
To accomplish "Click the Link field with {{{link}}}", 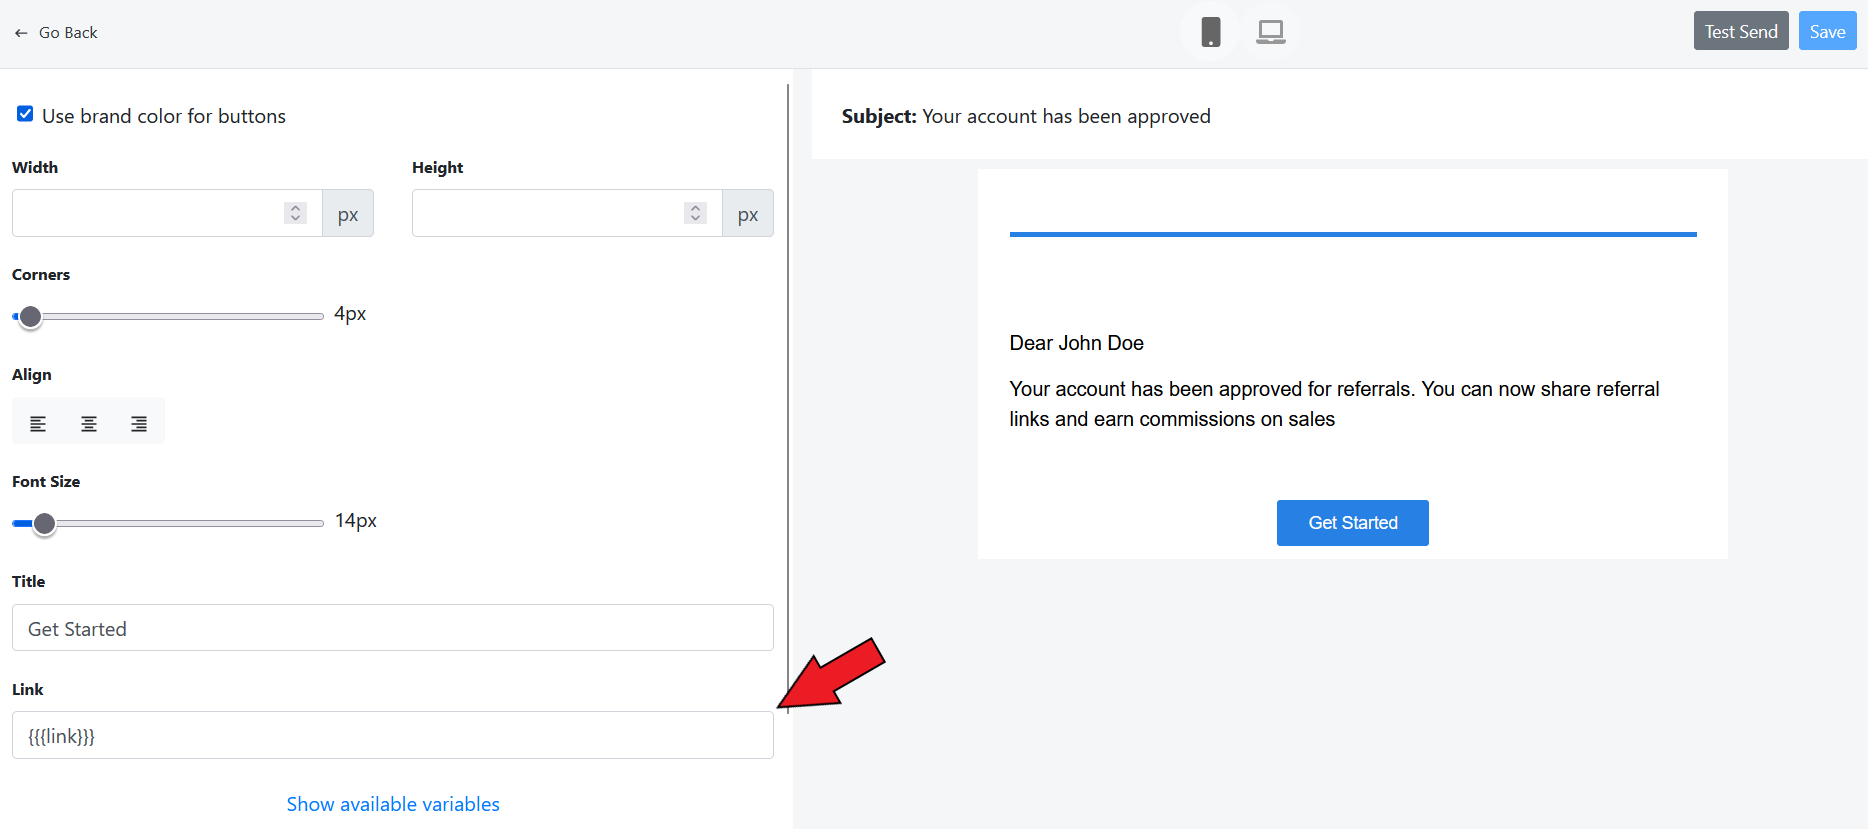I will pos(392,736).
